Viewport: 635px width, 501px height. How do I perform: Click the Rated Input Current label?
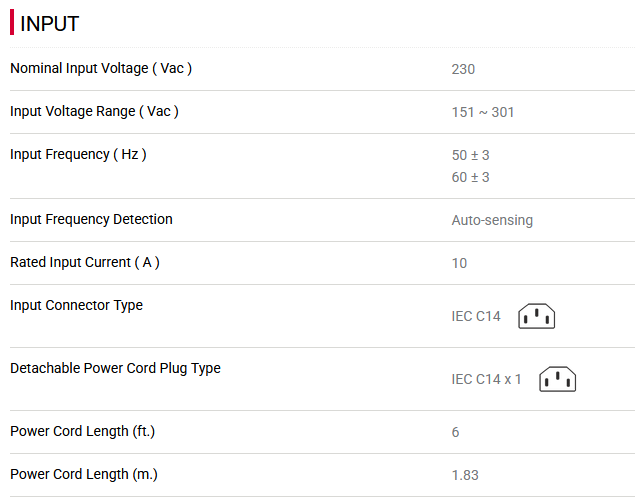[x=85, y=262]
